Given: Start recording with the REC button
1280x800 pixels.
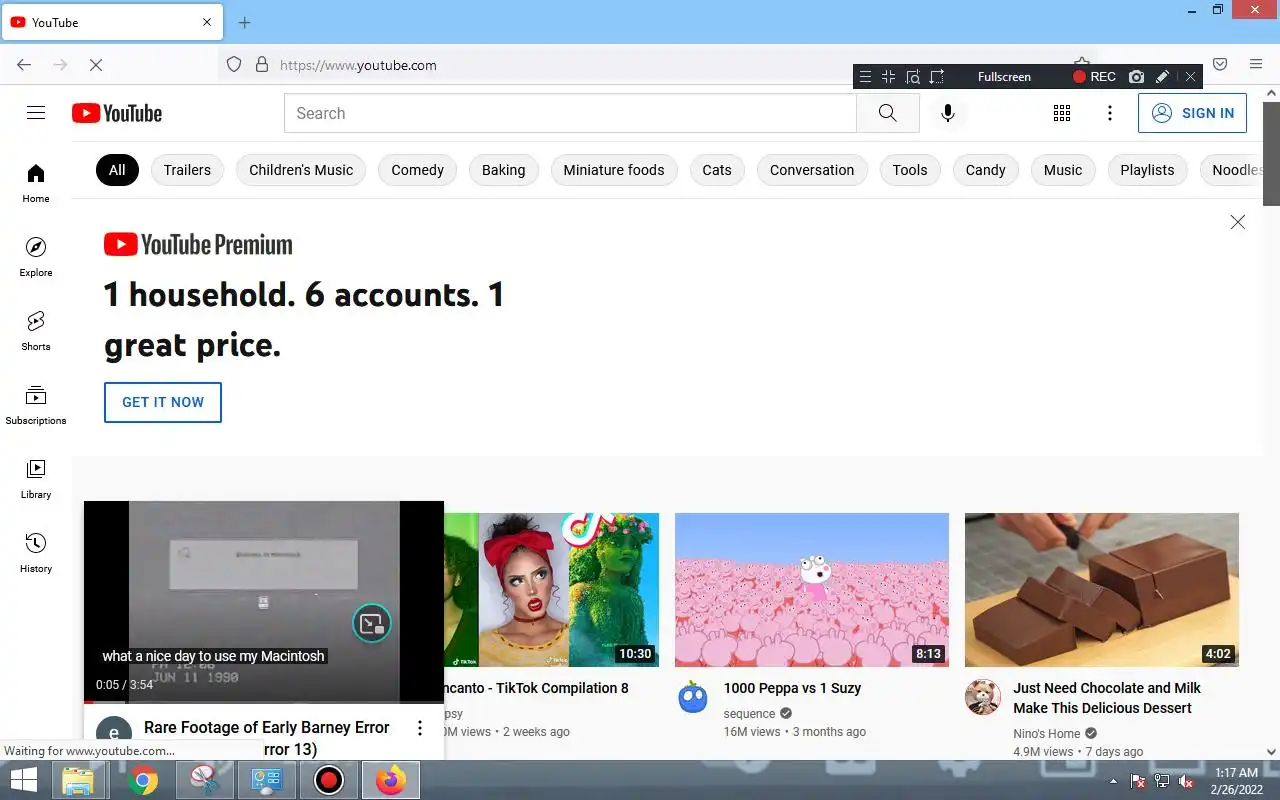Looking at the screenshot, I should click(1094, 77).
